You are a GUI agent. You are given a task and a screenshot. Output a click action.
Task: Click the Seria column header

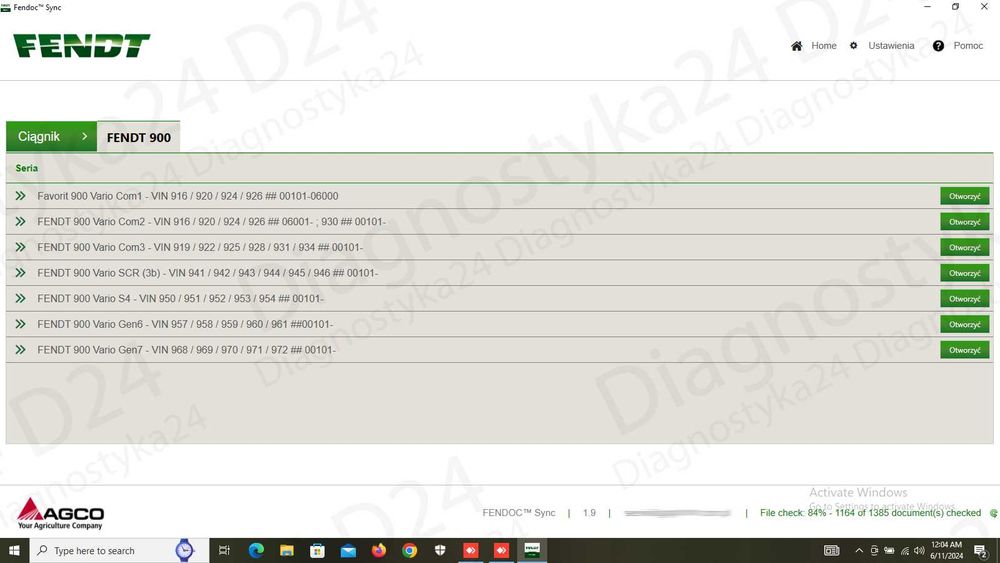tap(27, 168)
